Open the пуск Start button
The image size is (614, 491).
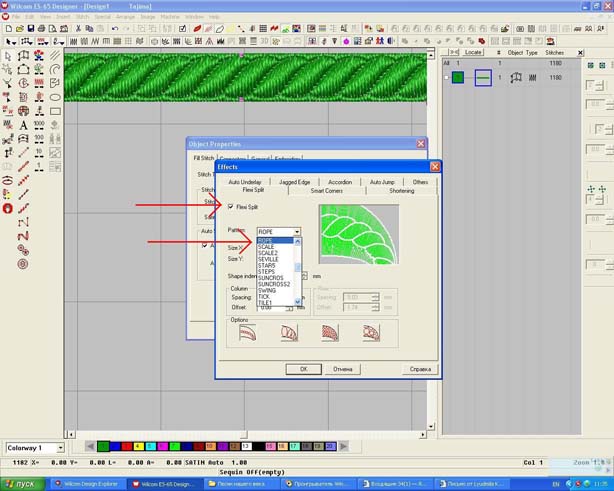click(22, 484)
